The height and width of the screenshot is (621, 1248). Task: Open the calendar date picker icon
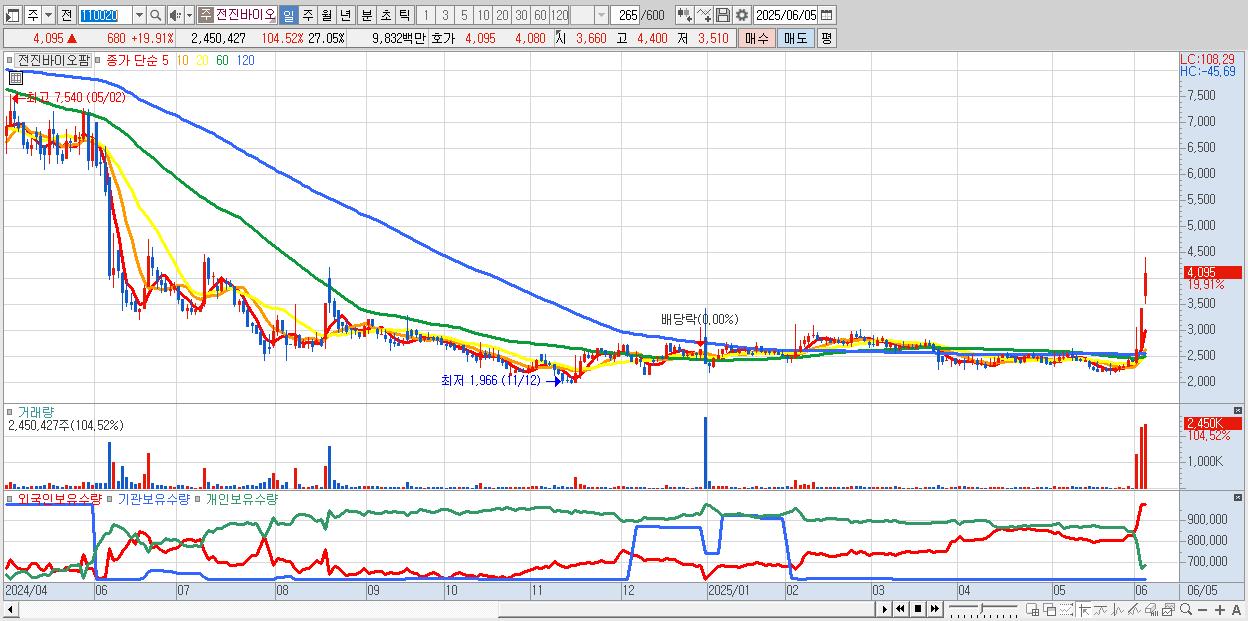tap(827, 15)
